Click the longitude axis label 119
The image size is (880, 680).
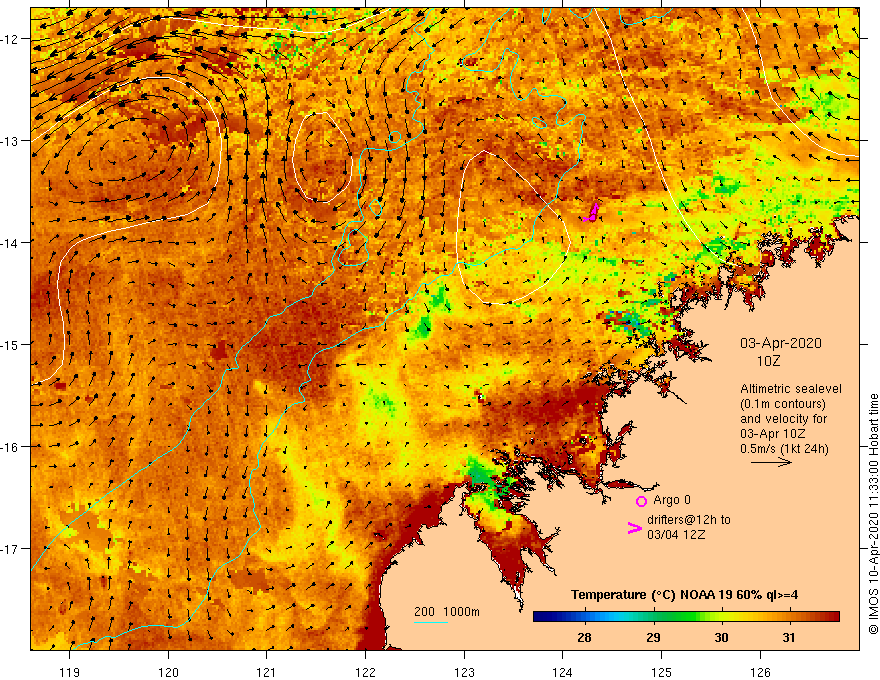tap(70, 672)
